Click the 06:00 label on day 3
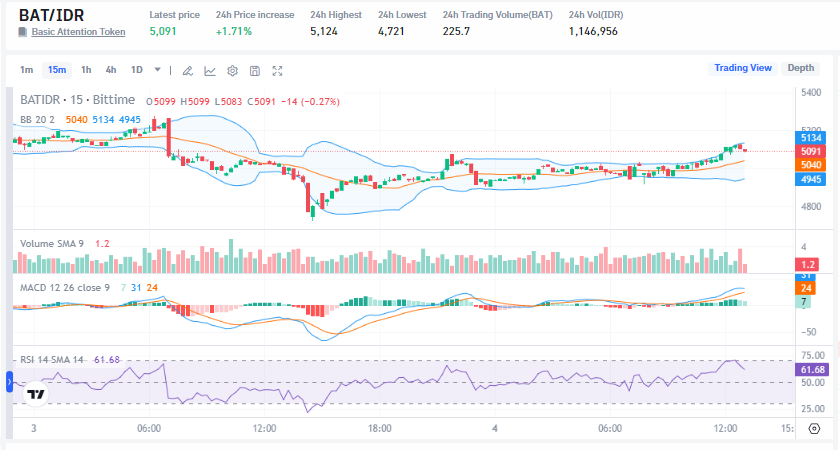The width and height of the screenshot is (840, 450). coord(149,429)
